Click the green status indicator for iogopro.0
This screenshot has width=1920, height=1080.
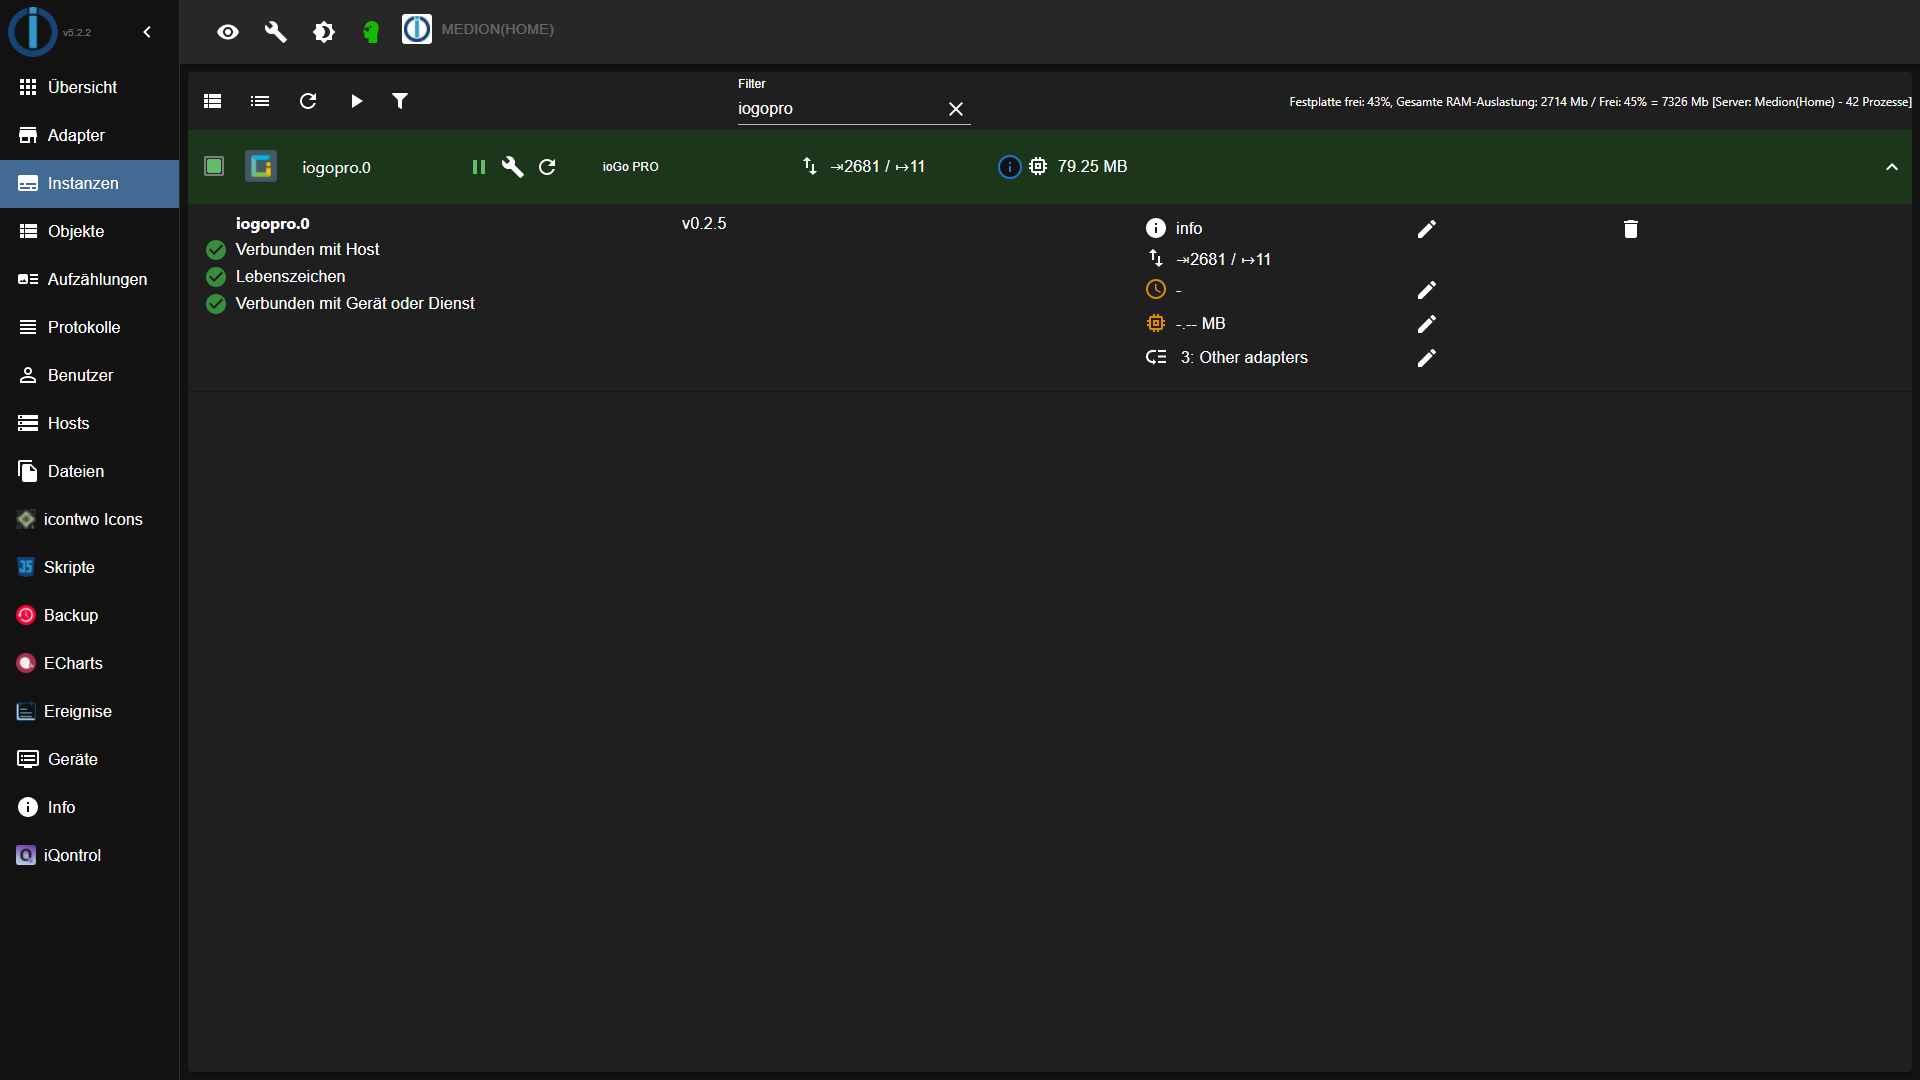(214, 166)
